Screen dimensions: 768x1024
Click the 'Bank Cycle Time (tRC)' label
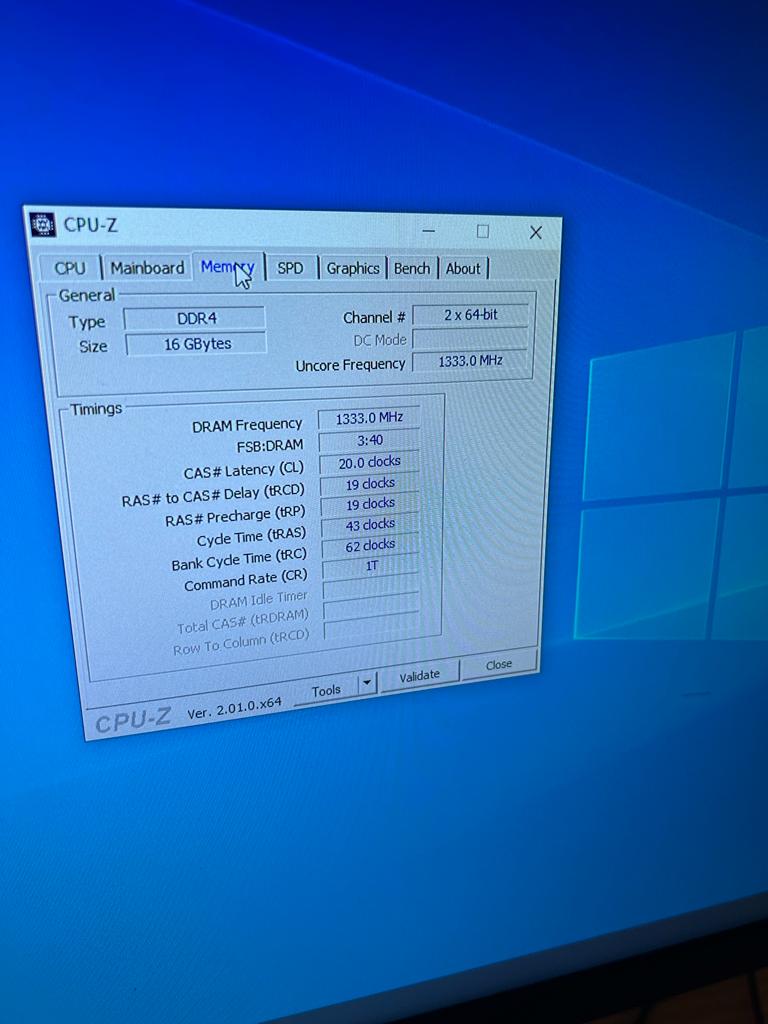click(239, 560)
